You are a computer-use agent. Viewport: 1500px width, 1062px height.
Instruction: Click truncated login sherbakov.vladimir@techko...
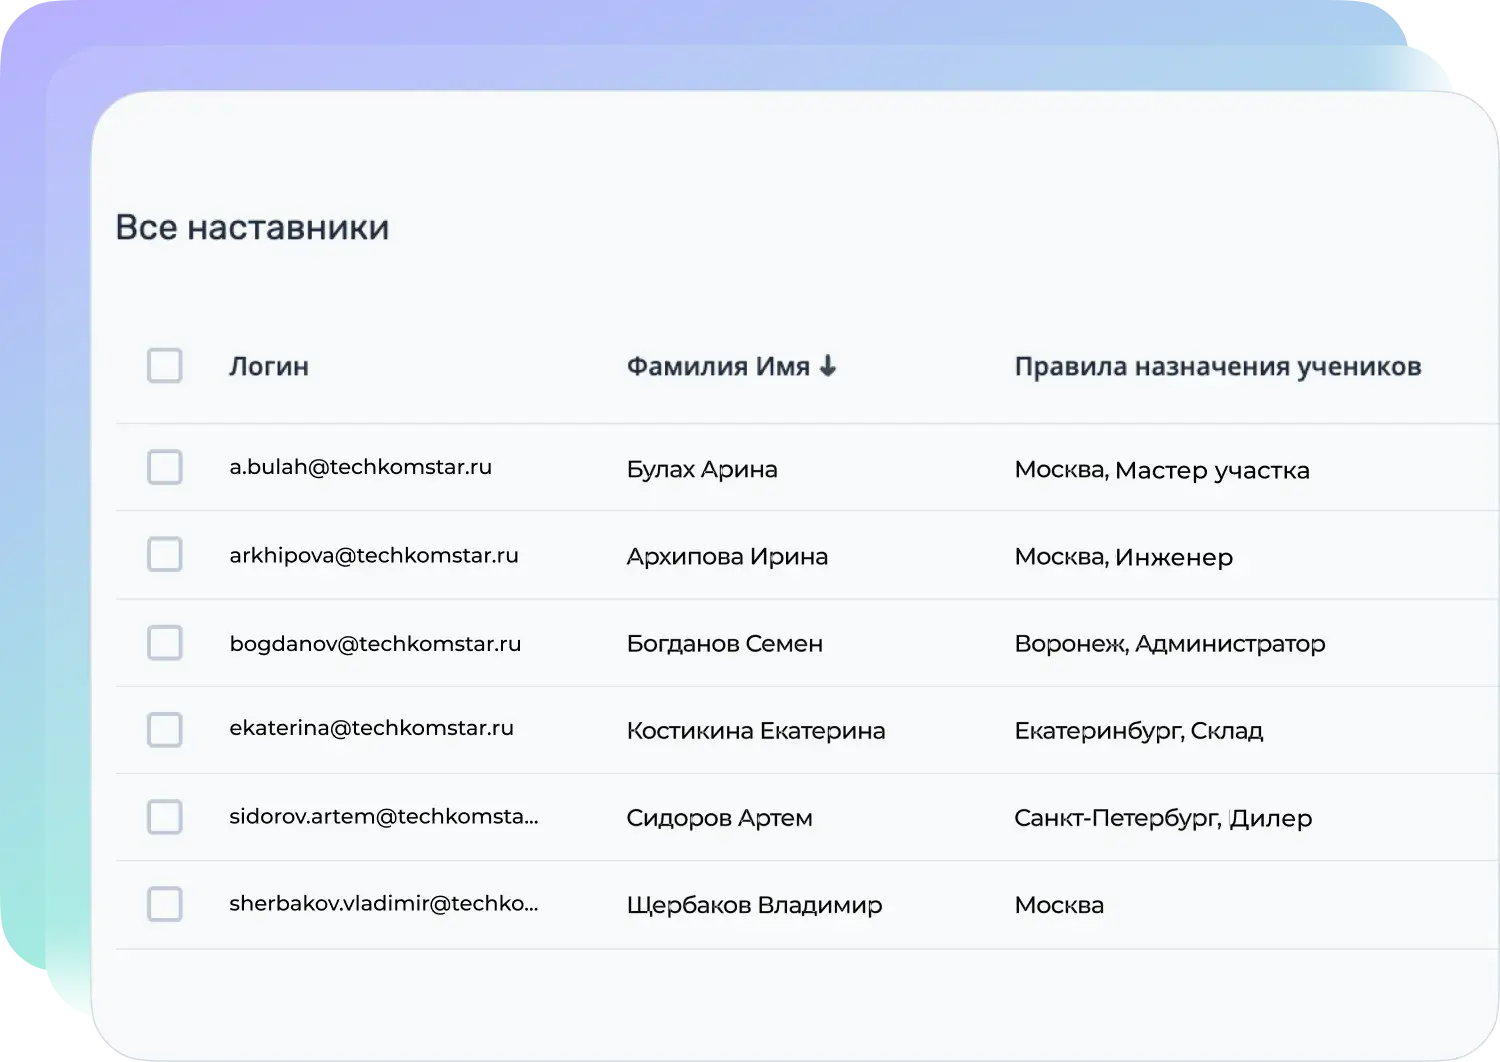(x=384, y=903)
